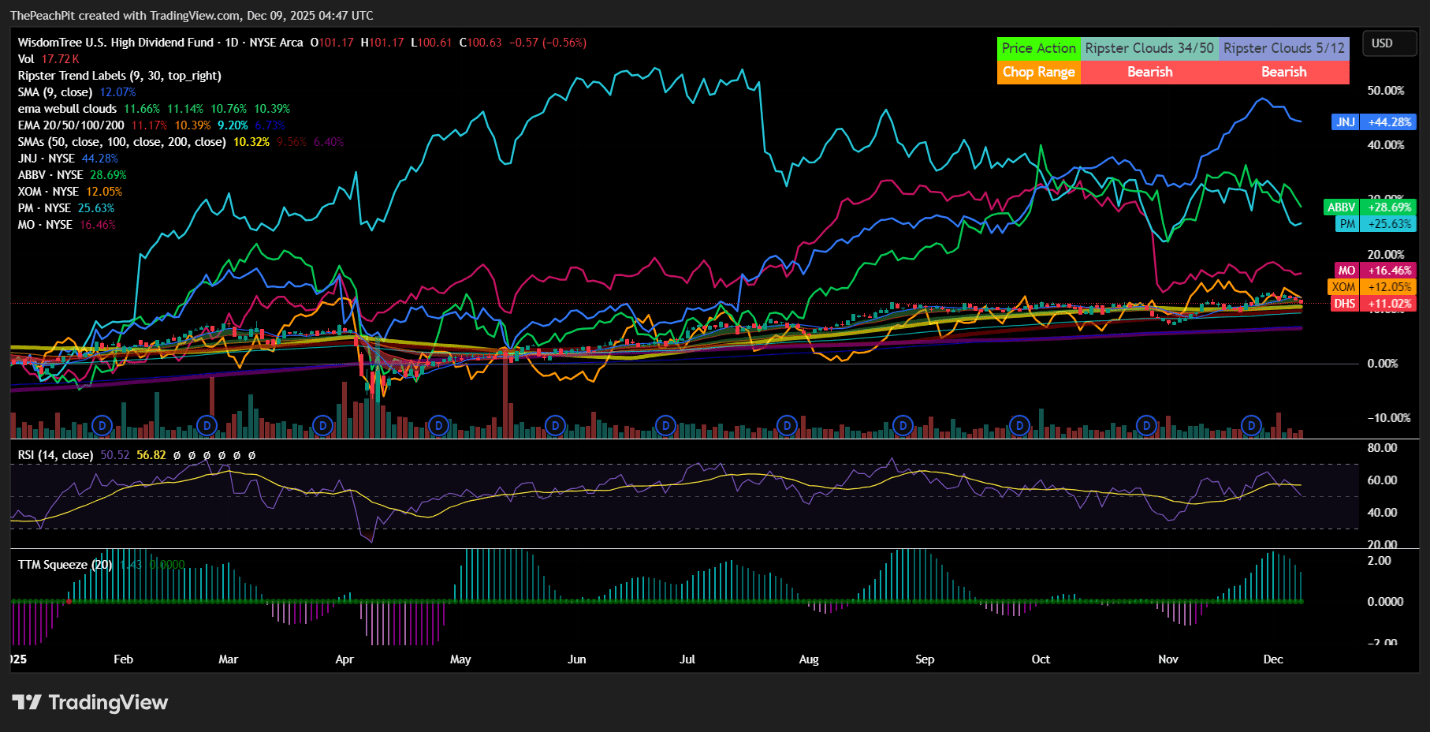Click the JNJ · NYSE comparison symbol legend
The width and height of the screenshot is (1430, 732).
[46, 158]
